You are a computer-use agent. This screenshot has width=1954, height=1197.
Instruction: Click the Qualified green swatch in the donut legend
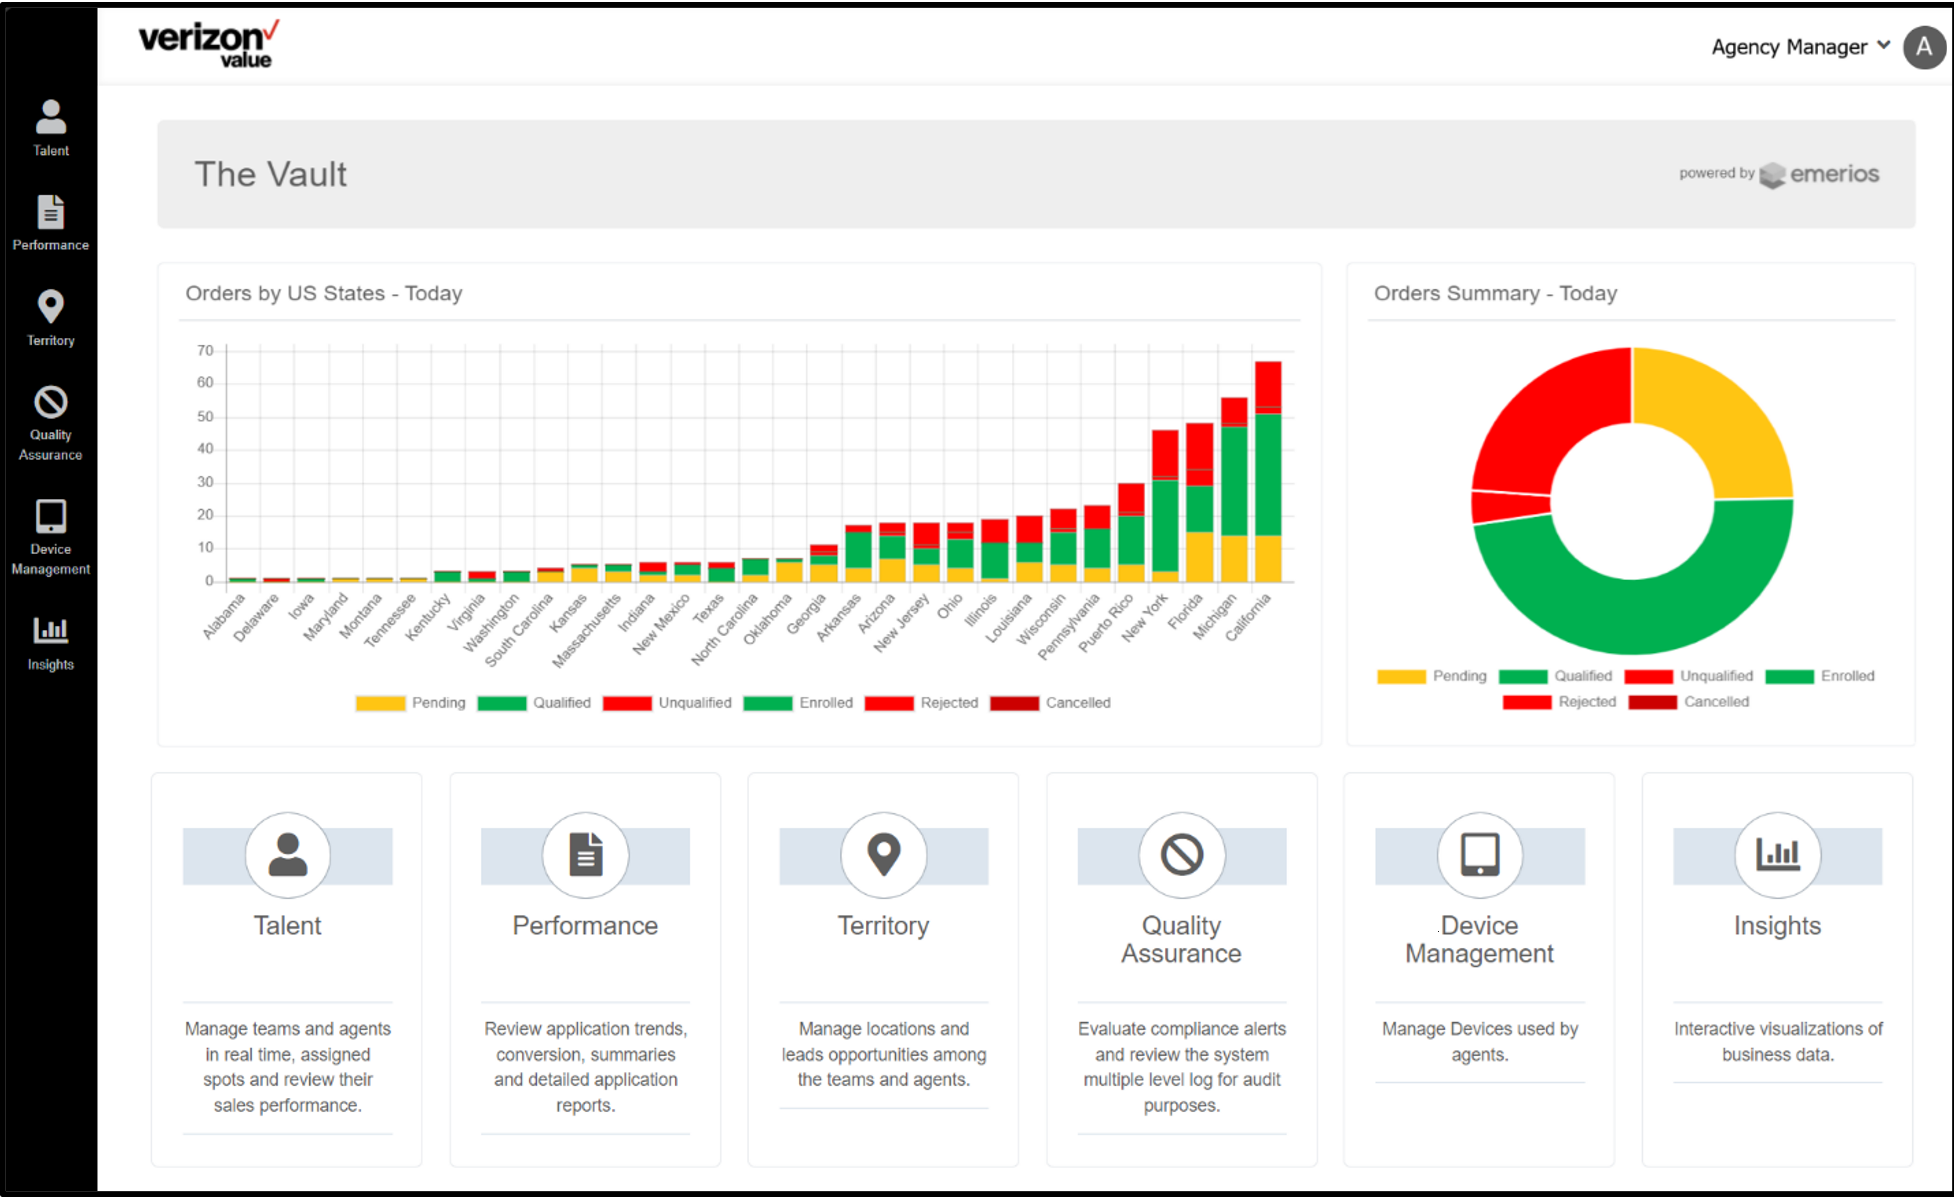coord(1523,677)
